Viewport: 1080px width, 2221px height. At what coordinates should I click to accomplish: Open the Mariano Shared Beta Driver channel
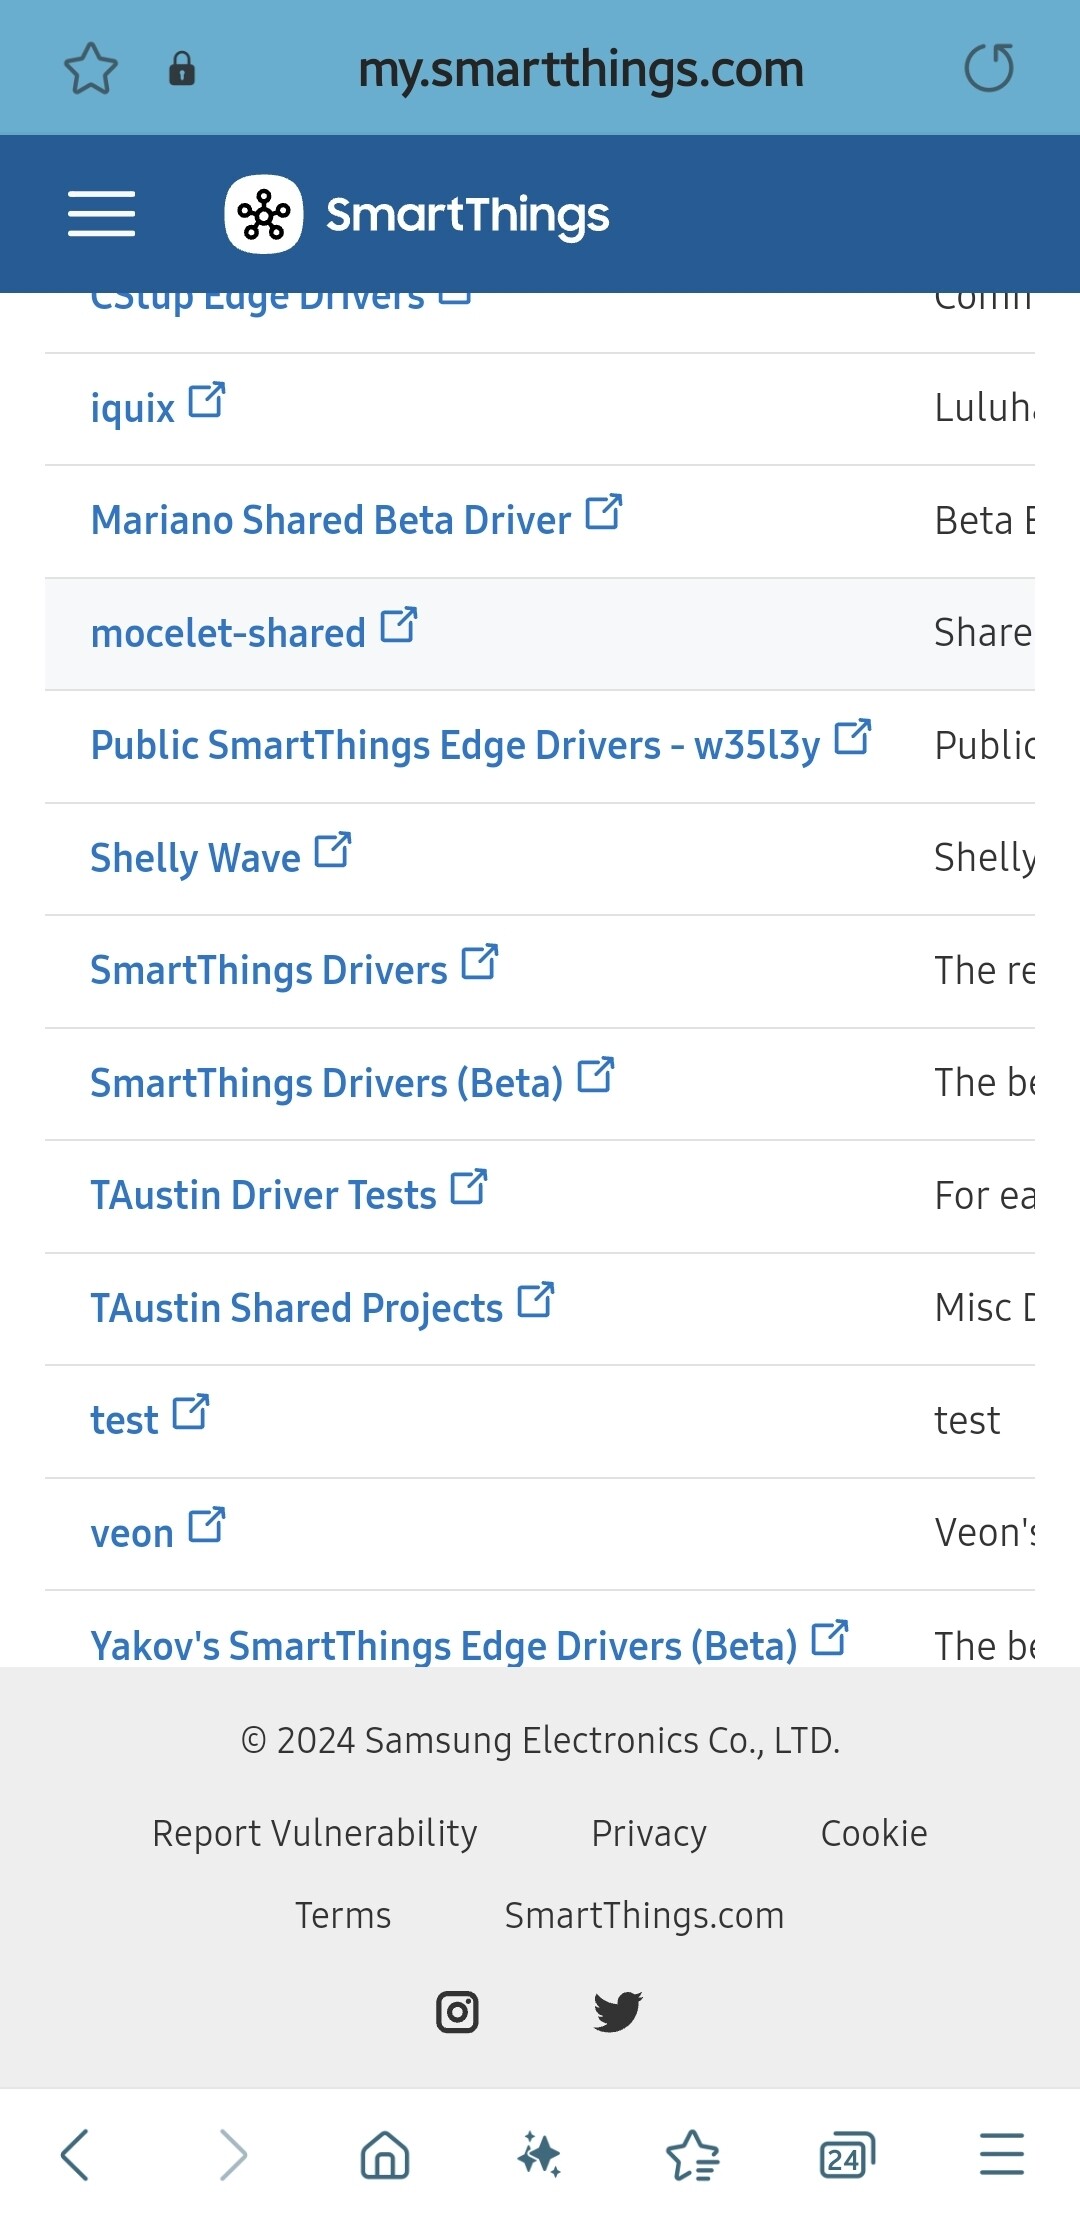coord(331,520)
